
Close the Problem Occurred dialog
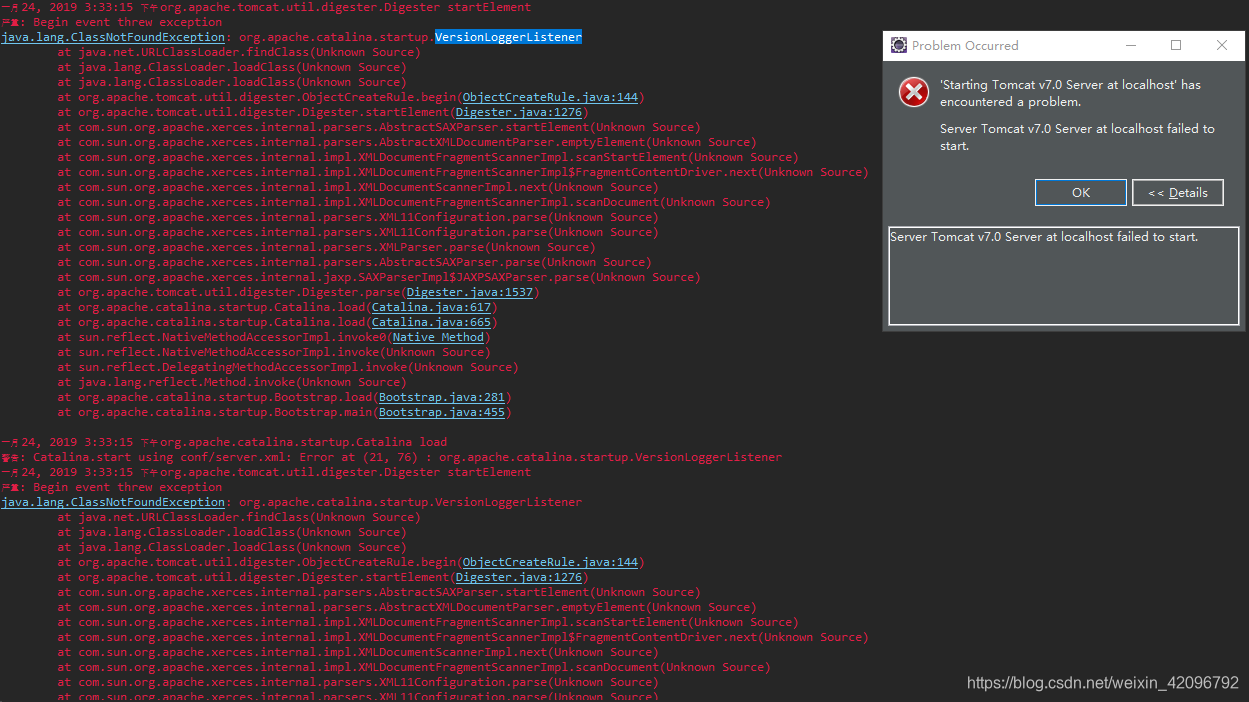(x=1221, y=45)
